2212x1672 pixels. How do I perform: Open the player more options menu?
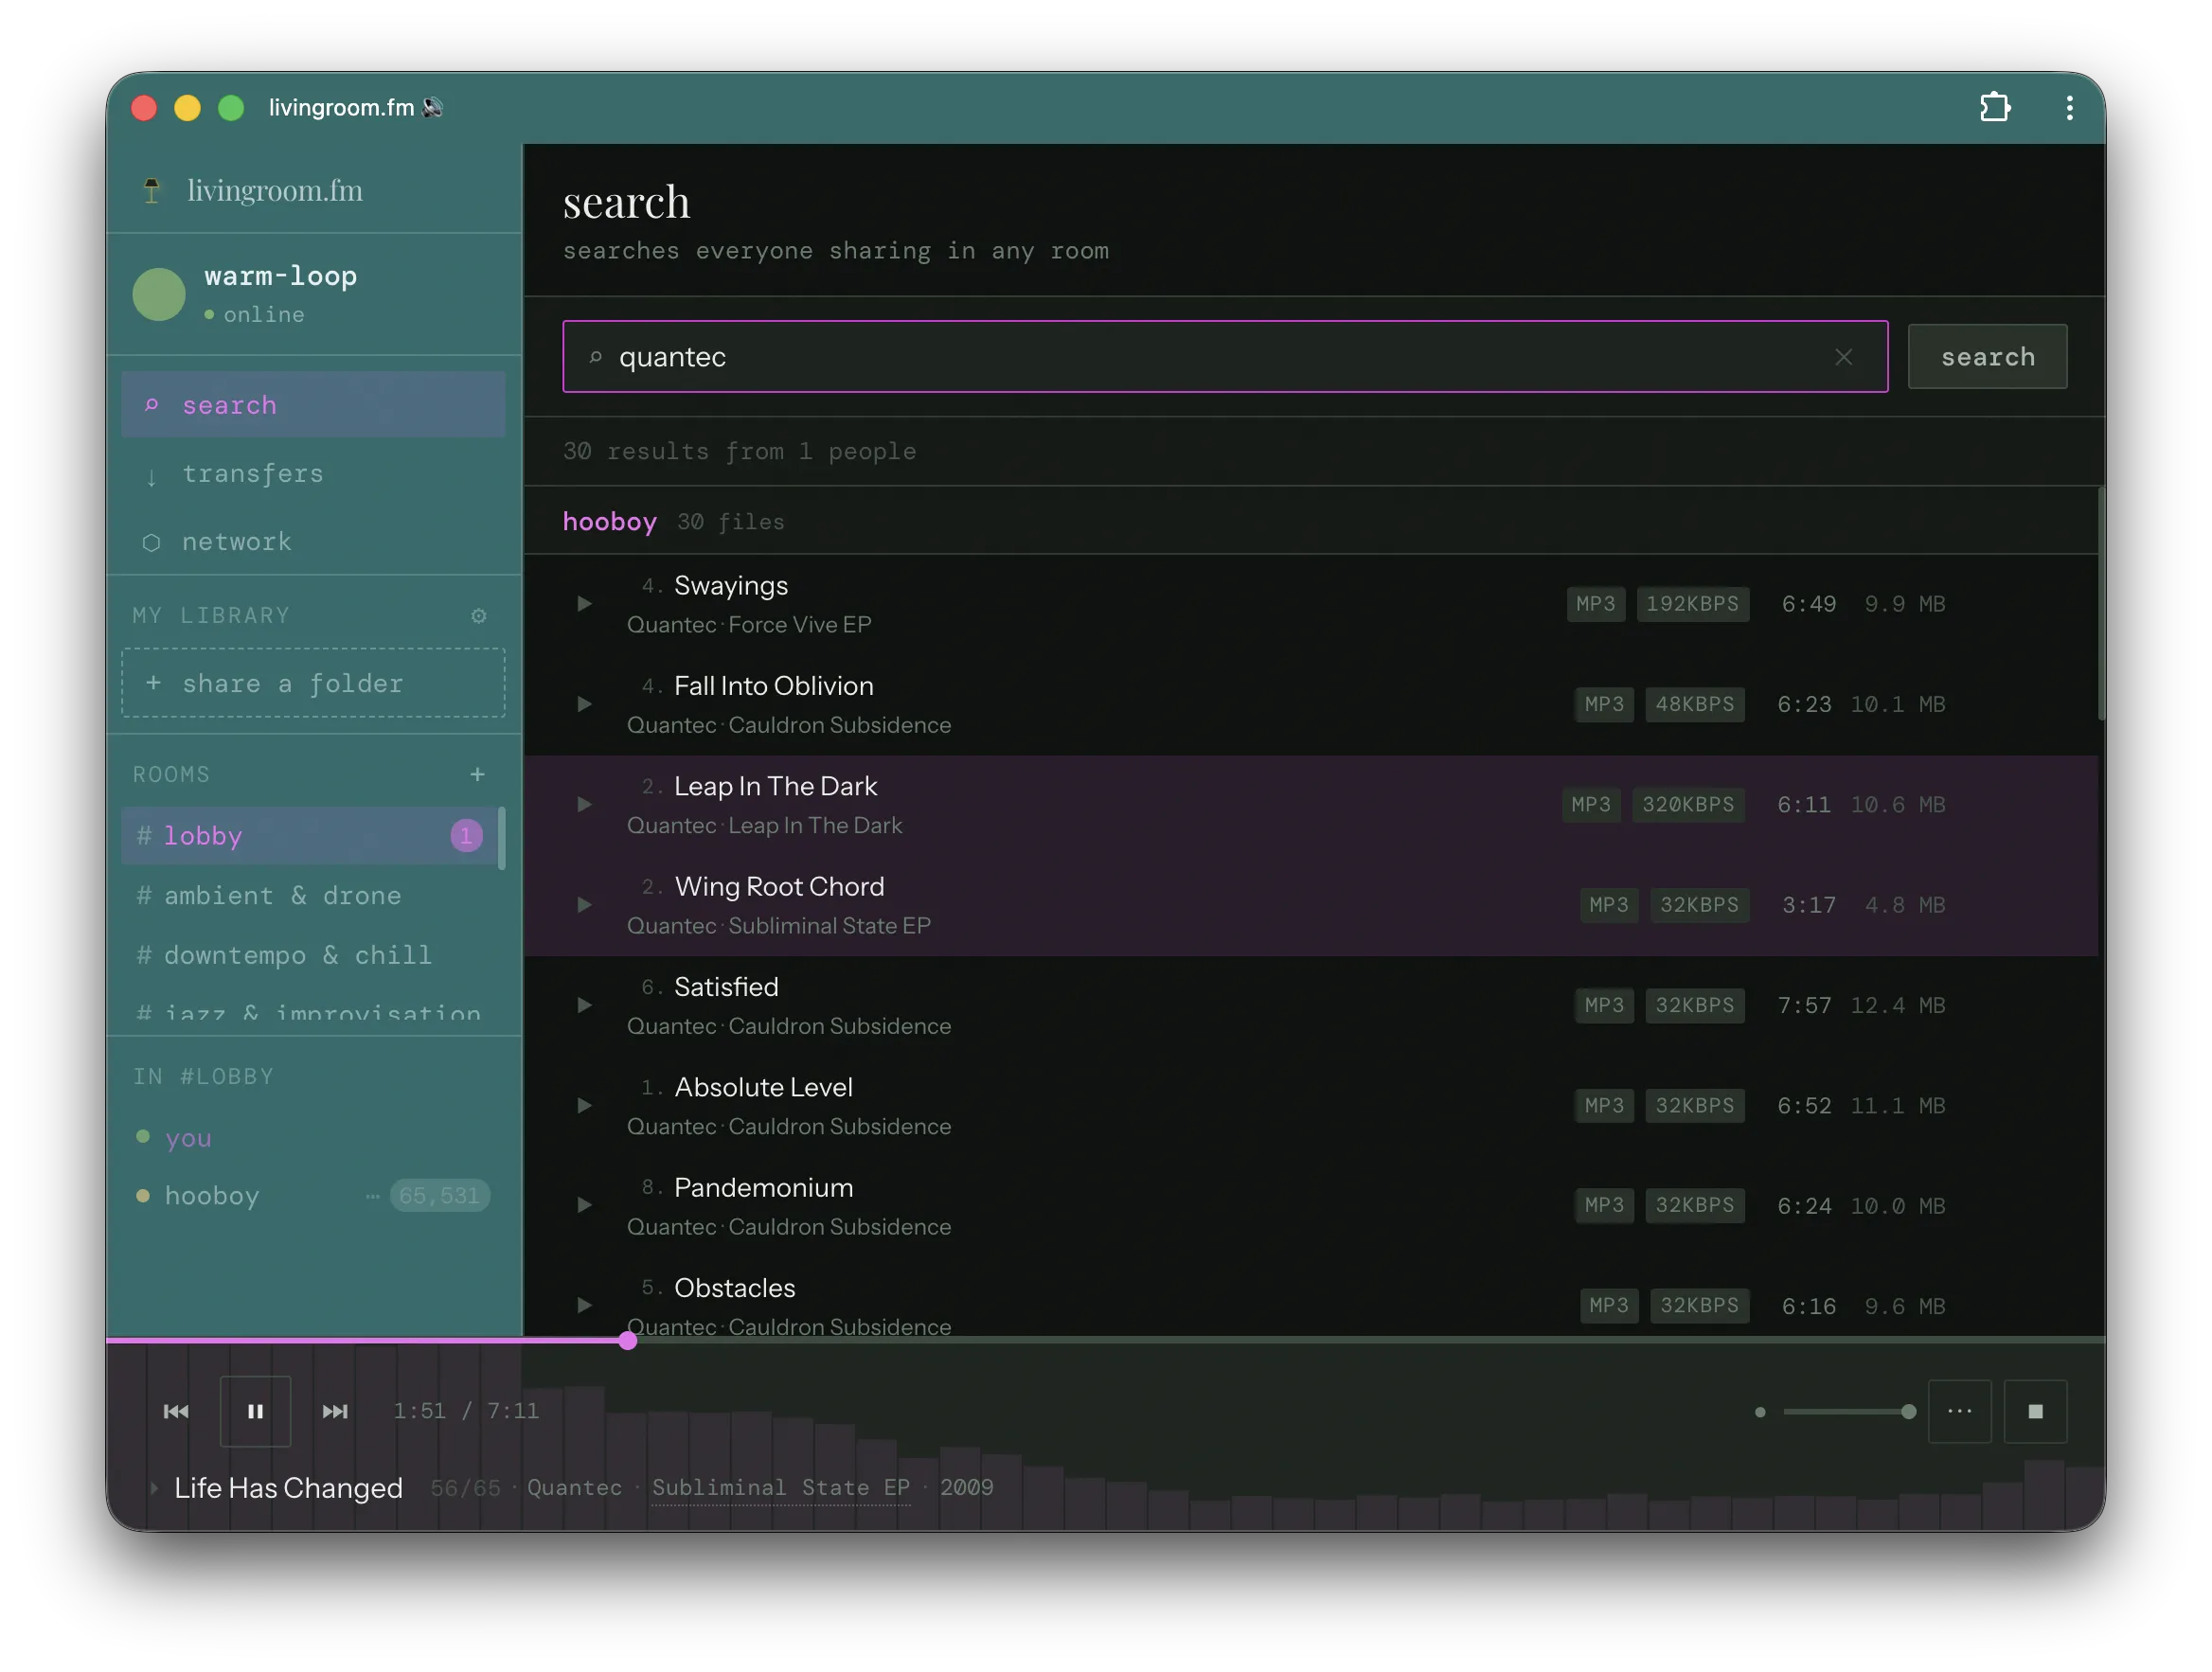coord(1960,1411)
